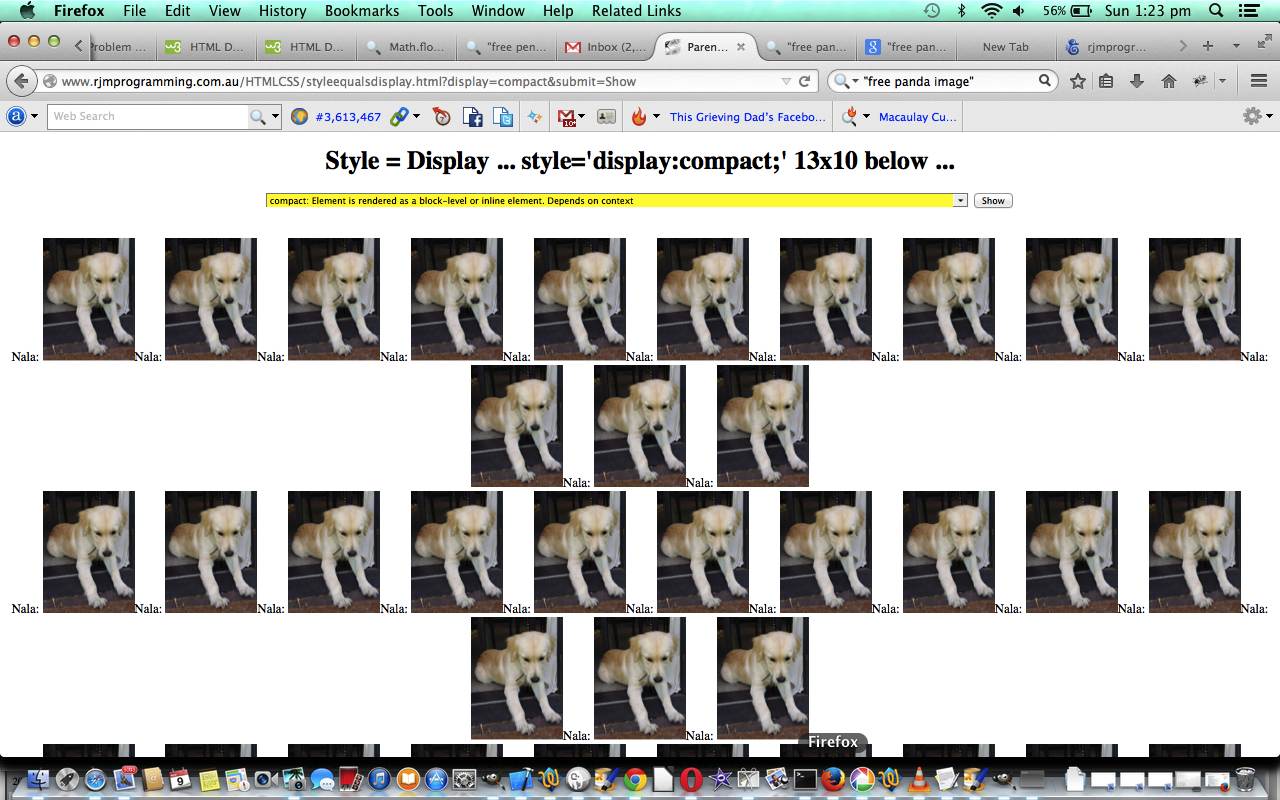The width and height of the screenshot is (1280, 800).
Task: Switch to the Math.flo... tab
Action: 408,47
